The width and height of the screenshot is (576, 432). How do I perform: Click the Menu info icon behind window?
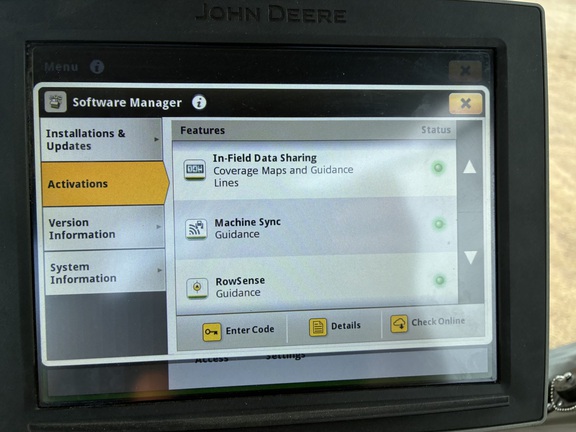point(97,67)
